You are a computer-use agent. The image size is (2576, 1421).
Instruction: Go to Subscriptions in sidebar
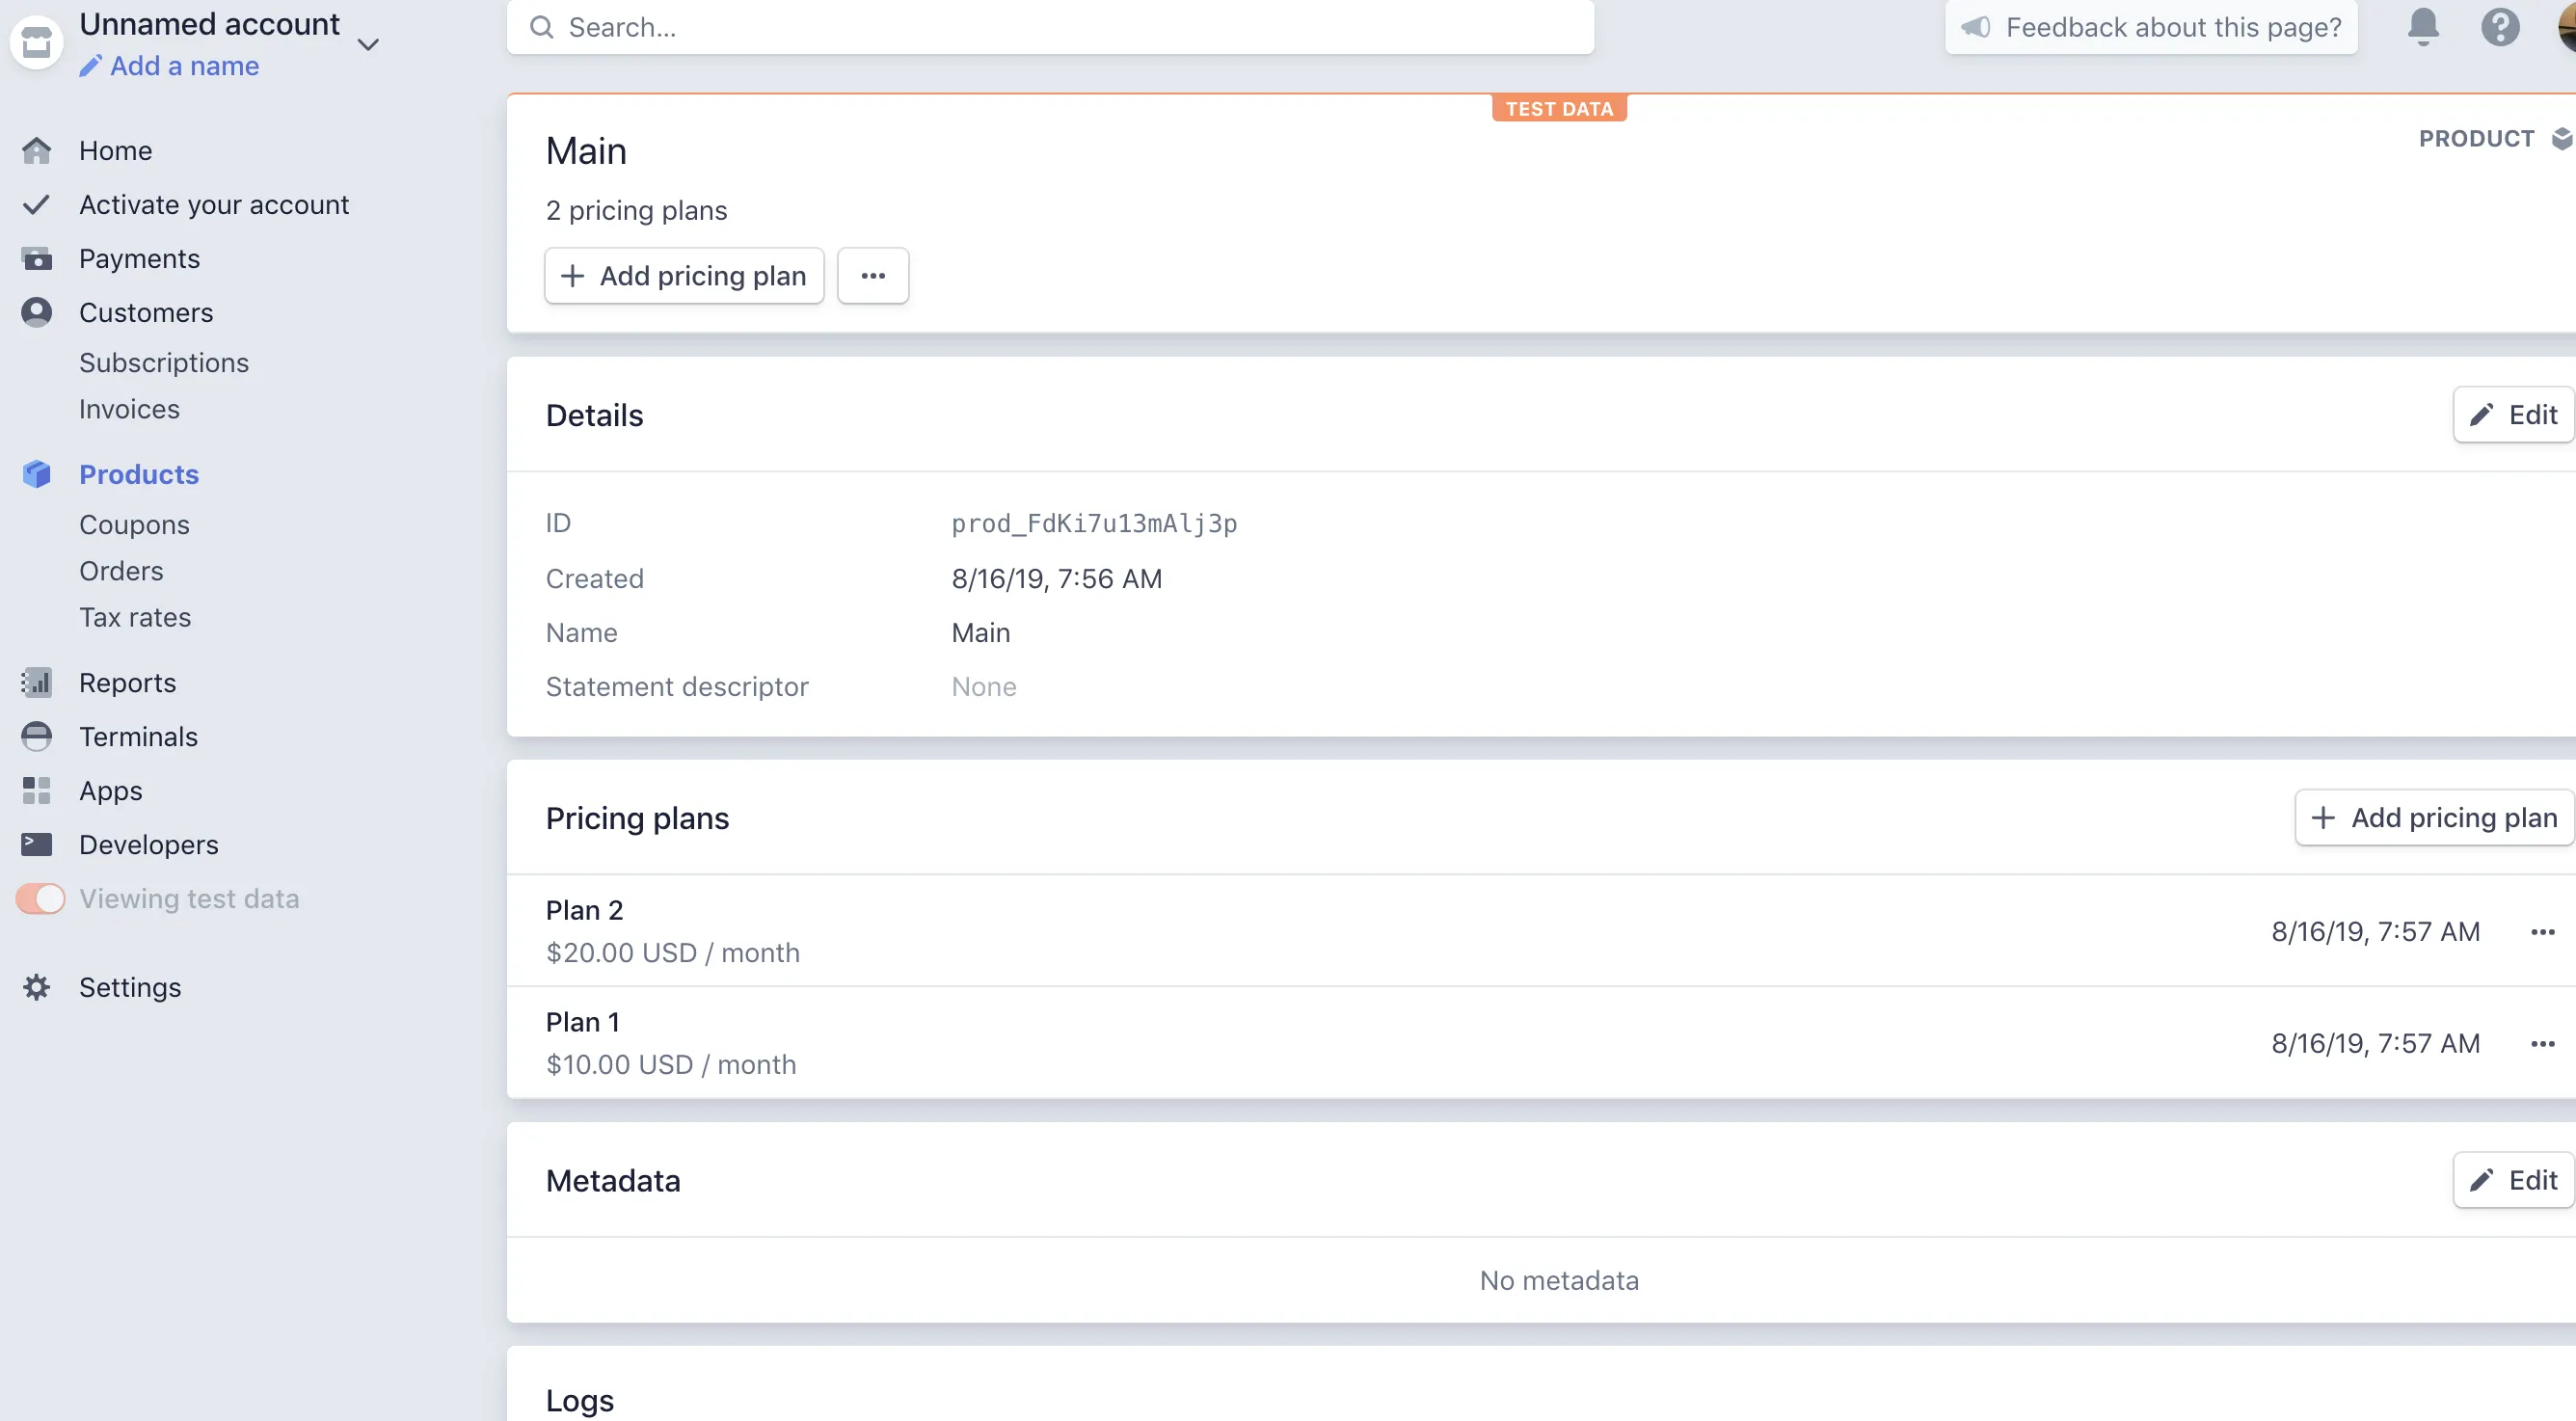tap(164, 363)
